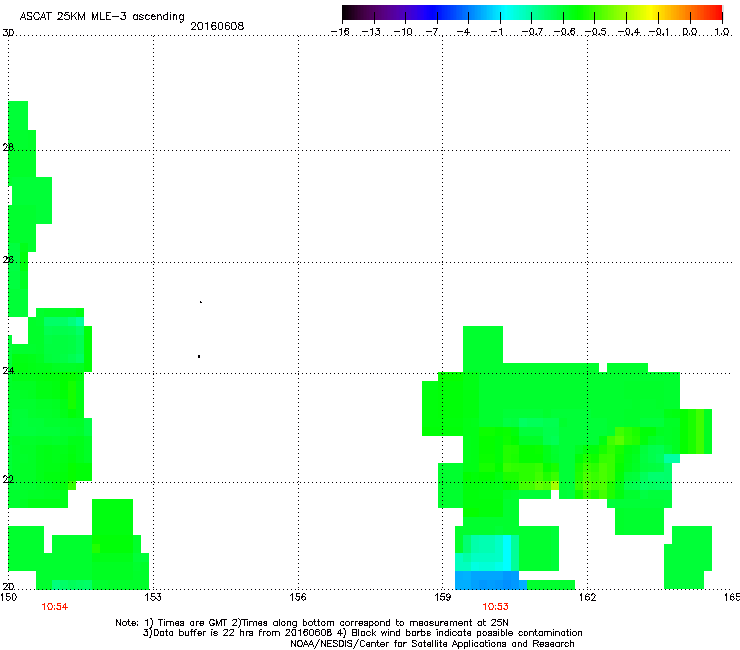Click the note line "3)Data buffer is 22 hrs"

point(362,633)
